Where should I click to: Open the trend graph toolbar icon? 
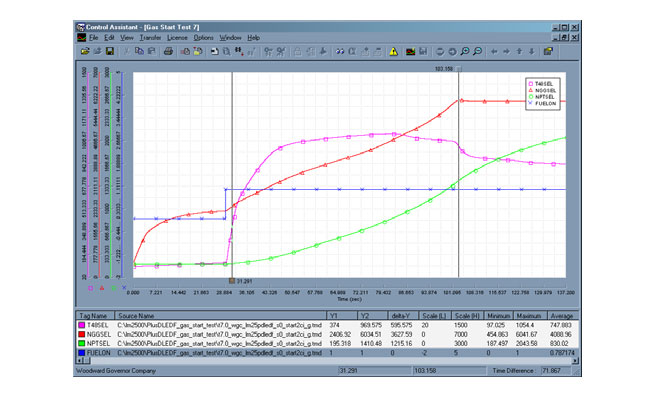coord(411,51)
